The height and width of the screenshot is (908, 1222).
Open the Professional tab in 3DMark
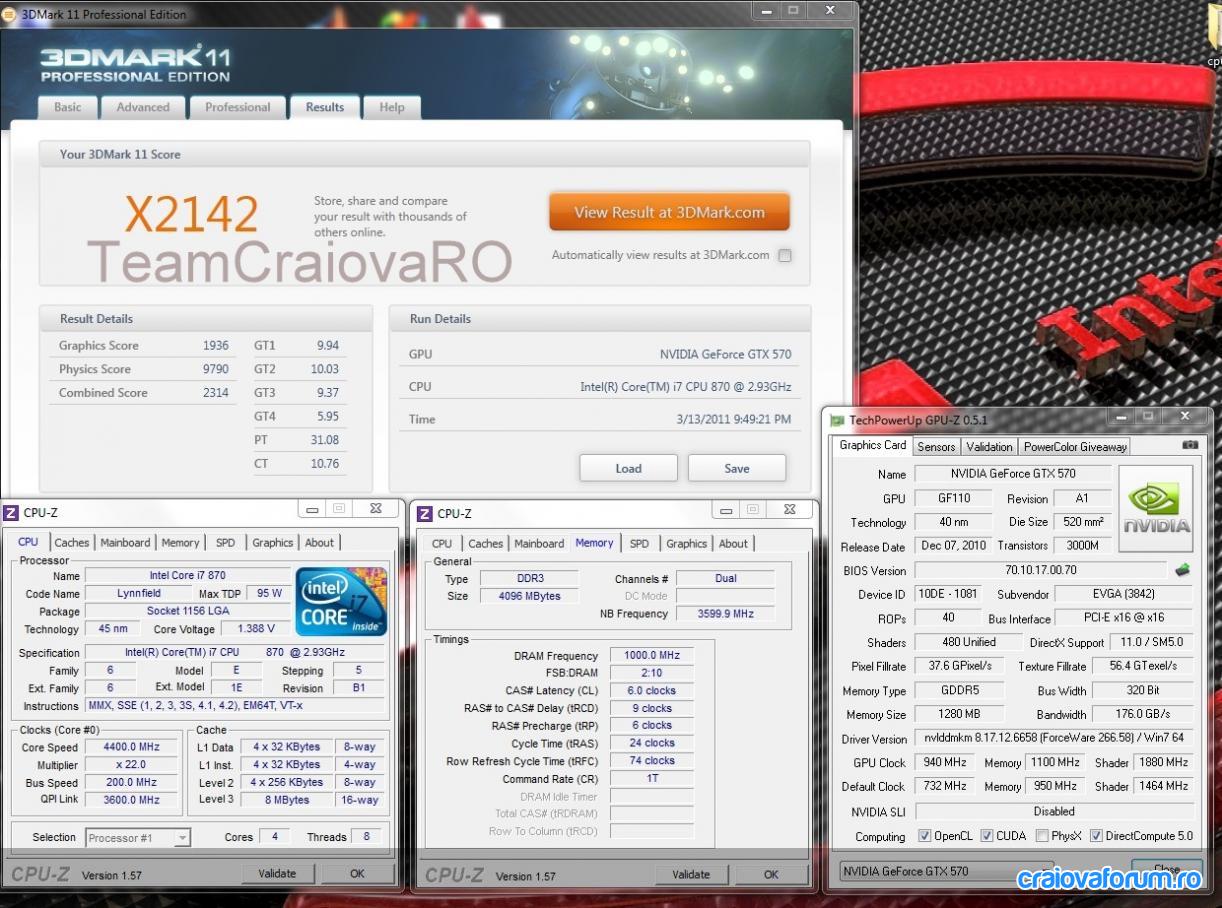tap(238, 107)
